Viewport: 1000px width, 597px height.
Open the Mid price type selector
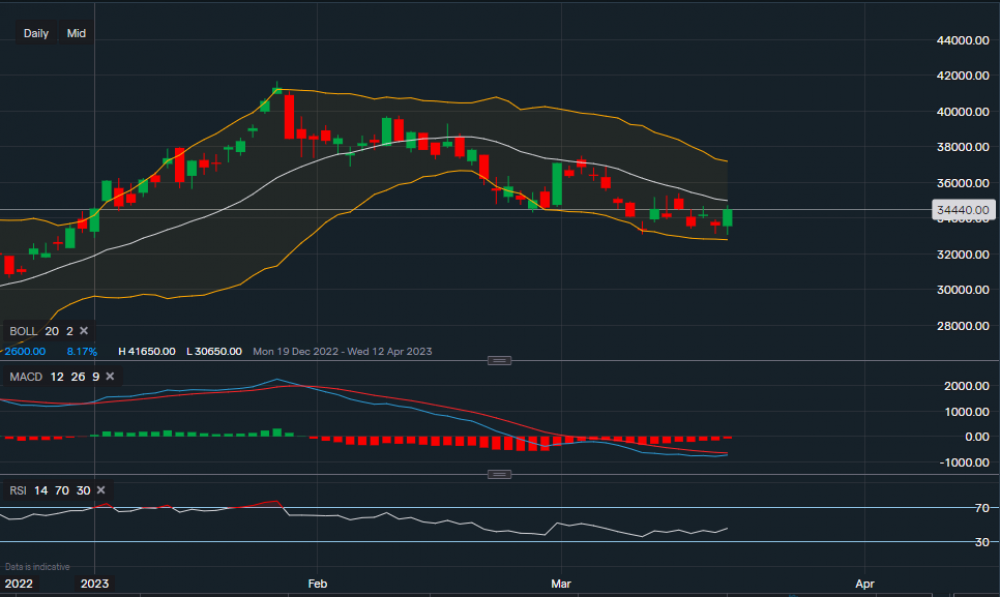76,33
